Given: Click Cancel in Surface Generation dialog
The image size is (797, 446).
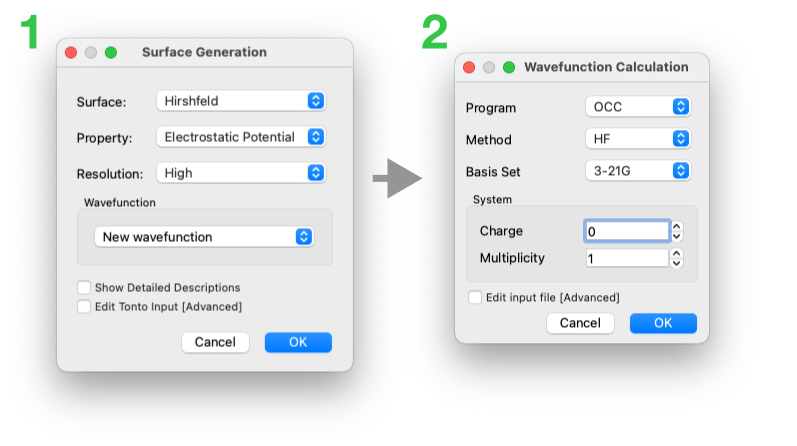Looking at the screenshot, I should click(x=215, y=342).
